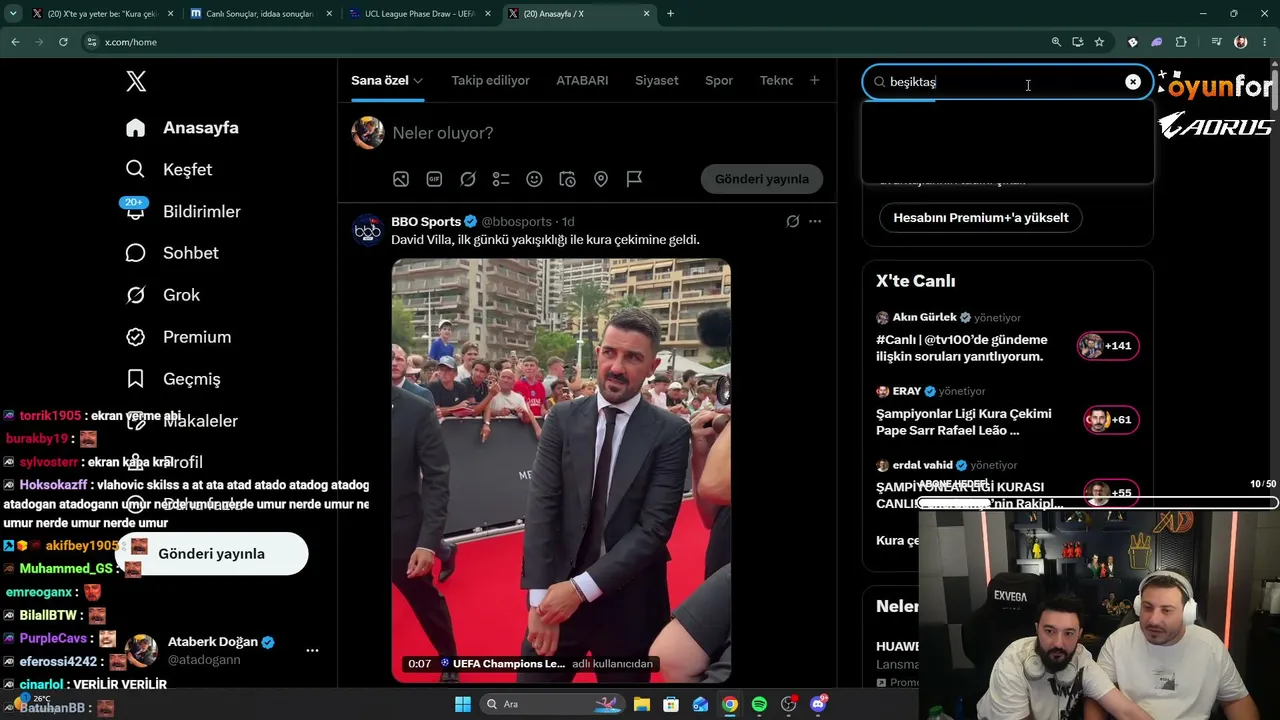The width and height of the screenshot is (1280, 720).
Task: Open the Chrome three-dot menu
Action: [1264, 42]
